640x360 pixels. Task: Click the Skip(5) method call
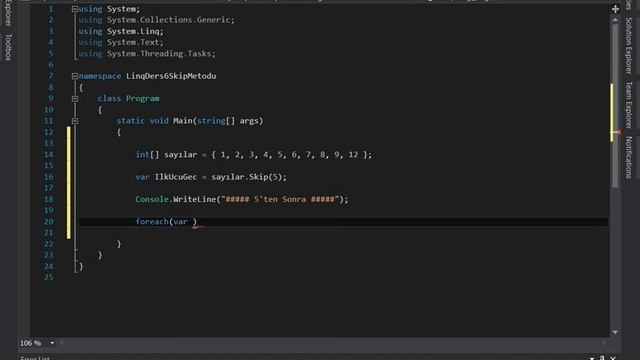pos(265,177)
